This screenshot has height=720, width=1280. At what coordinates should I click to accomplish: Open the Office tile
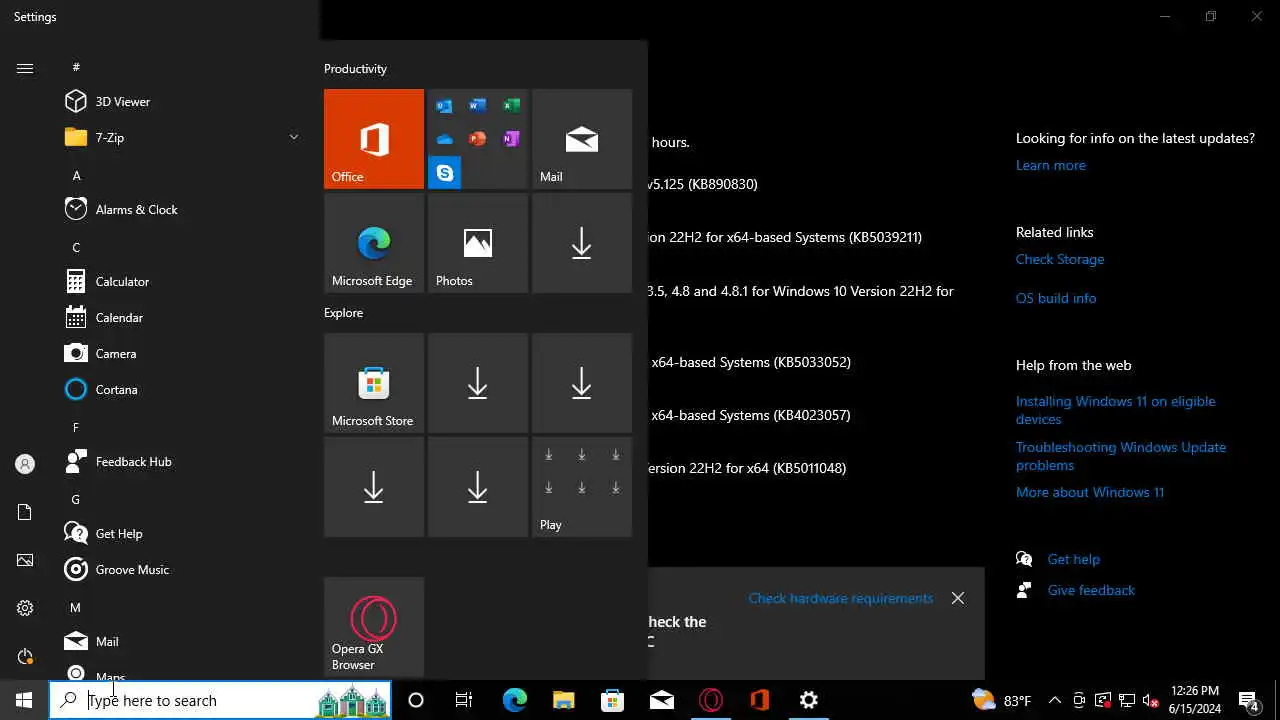[x=374, y=139]
